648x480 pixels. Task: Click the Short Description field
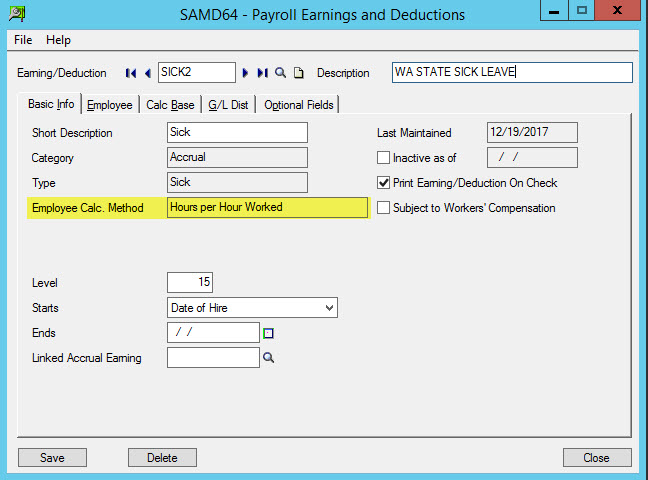[x=237, y=132]
